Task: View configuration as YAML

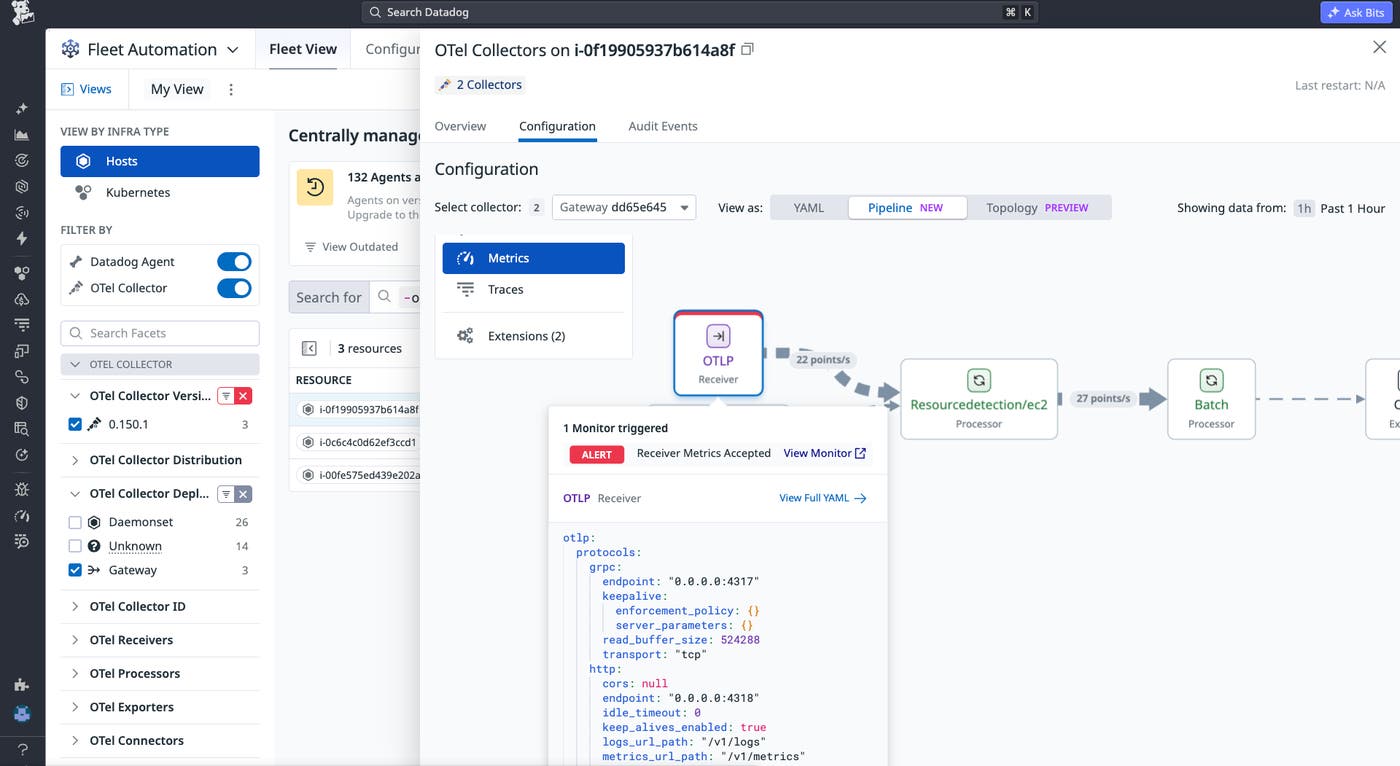Action: pyautogui.click(x=809, y=207)
